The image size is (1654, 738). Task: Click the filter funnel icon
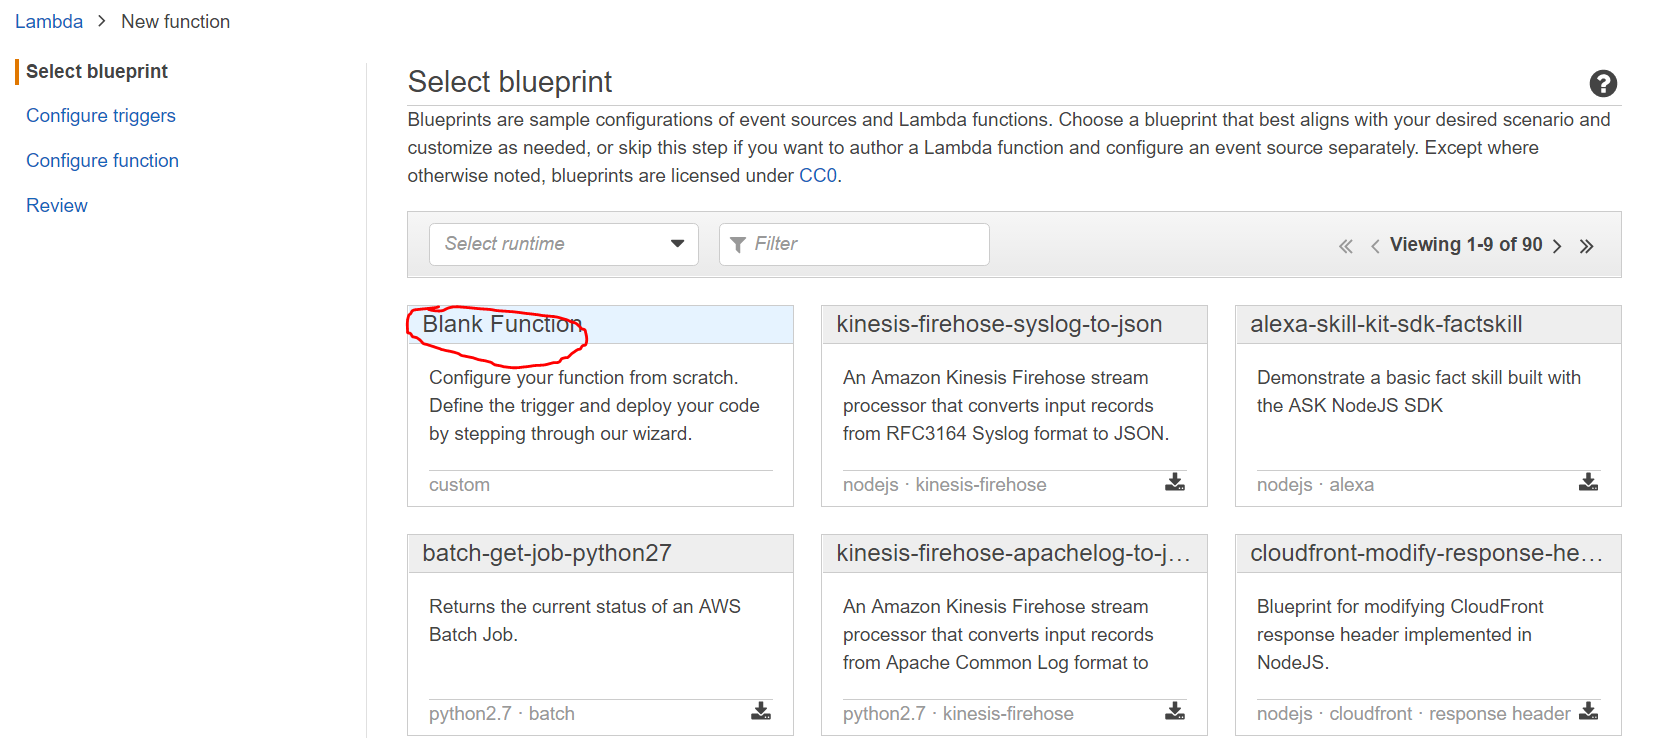coord(738,245)
